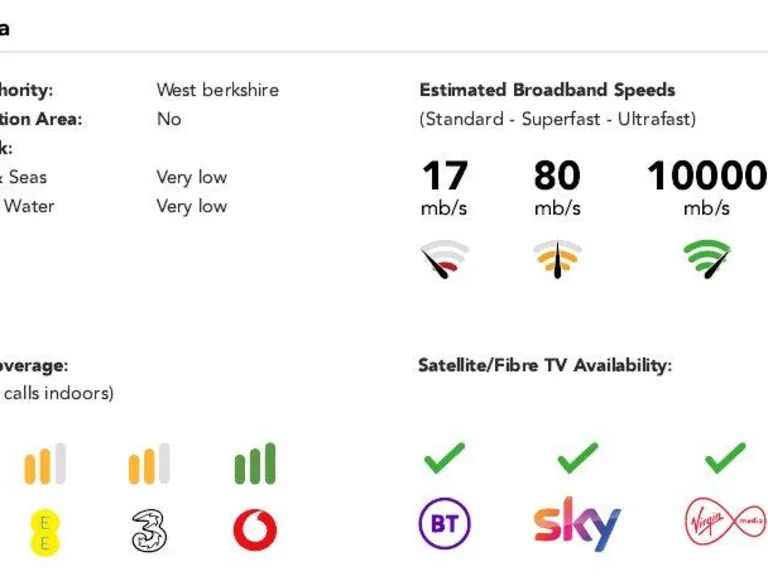Click the green signal bars above Vodafone
768x576 pixels.
(x=255, y=463)
